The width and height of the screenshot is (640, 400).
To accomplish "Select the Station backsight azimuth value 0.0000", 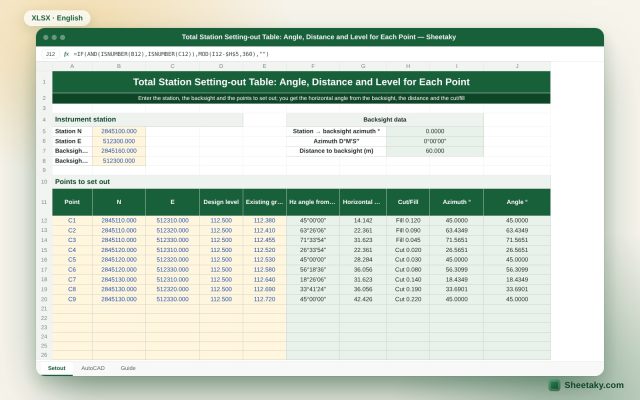I will tap(435, 131).
